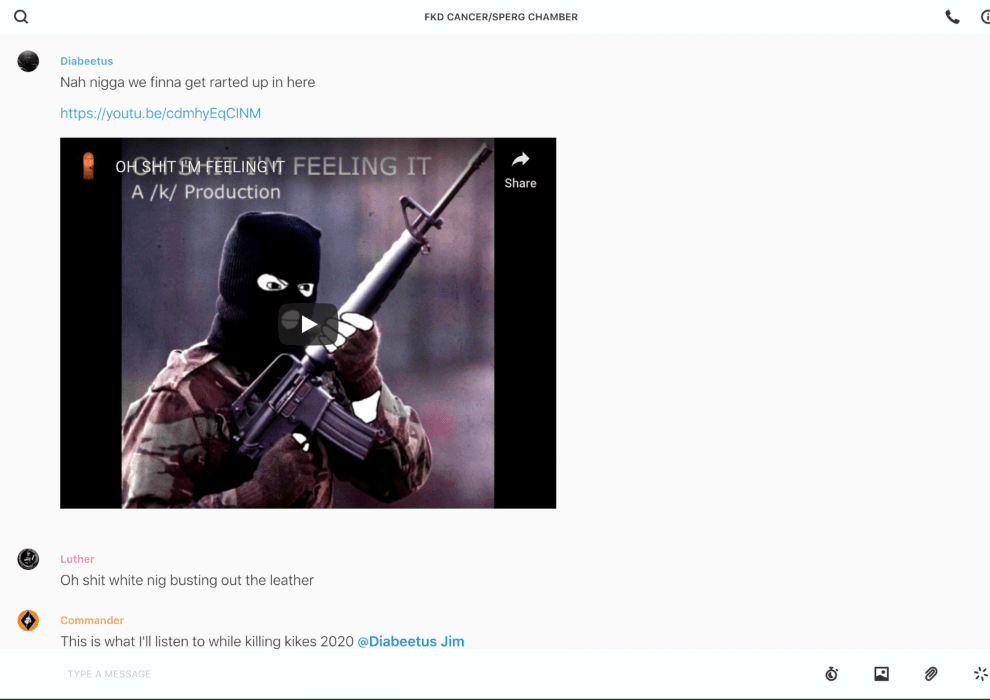
Task: Click the channel icon in the video embed
Action: pos(89,166)
